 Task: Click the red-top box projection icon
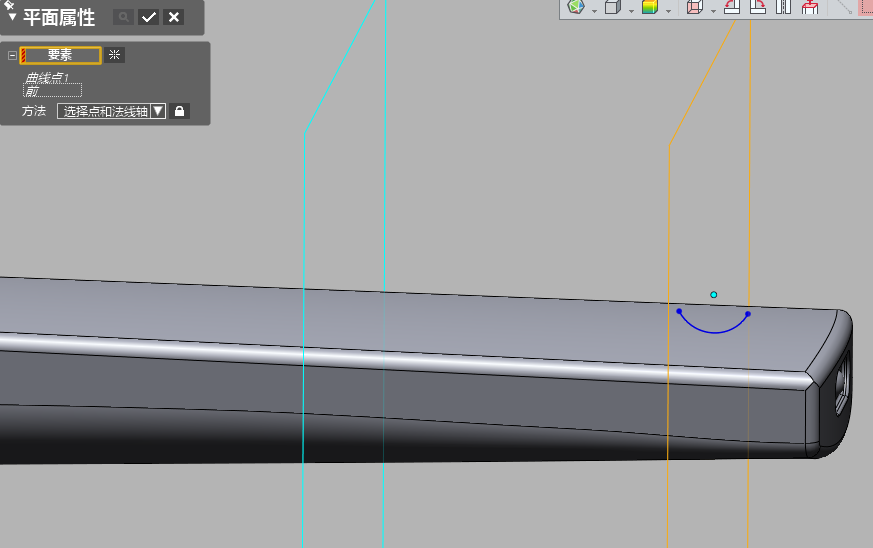810,7
